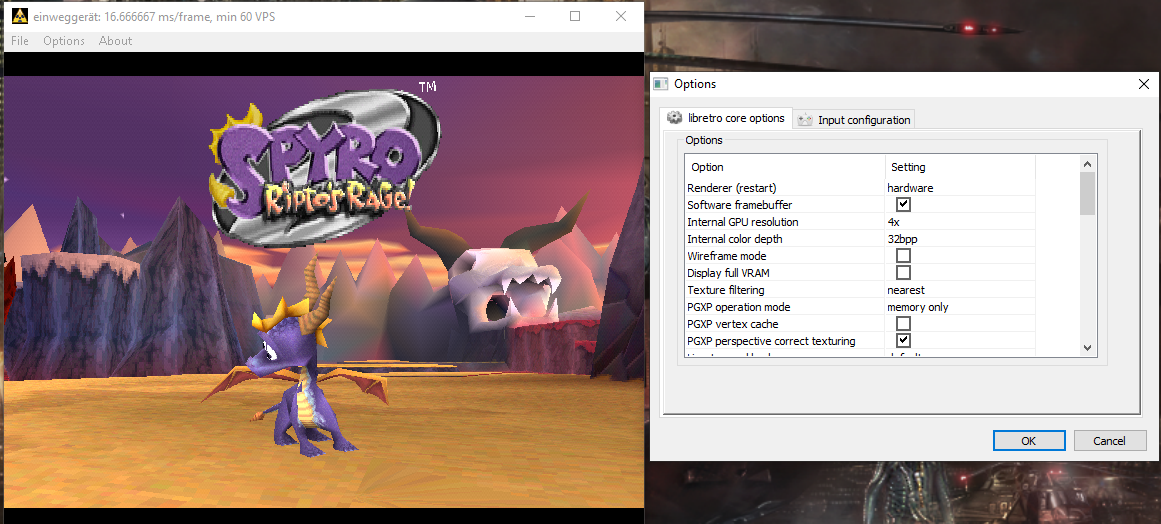Click the options list vertical scrollbar thumb
1161x524 pixels.
coord(1087,193)
